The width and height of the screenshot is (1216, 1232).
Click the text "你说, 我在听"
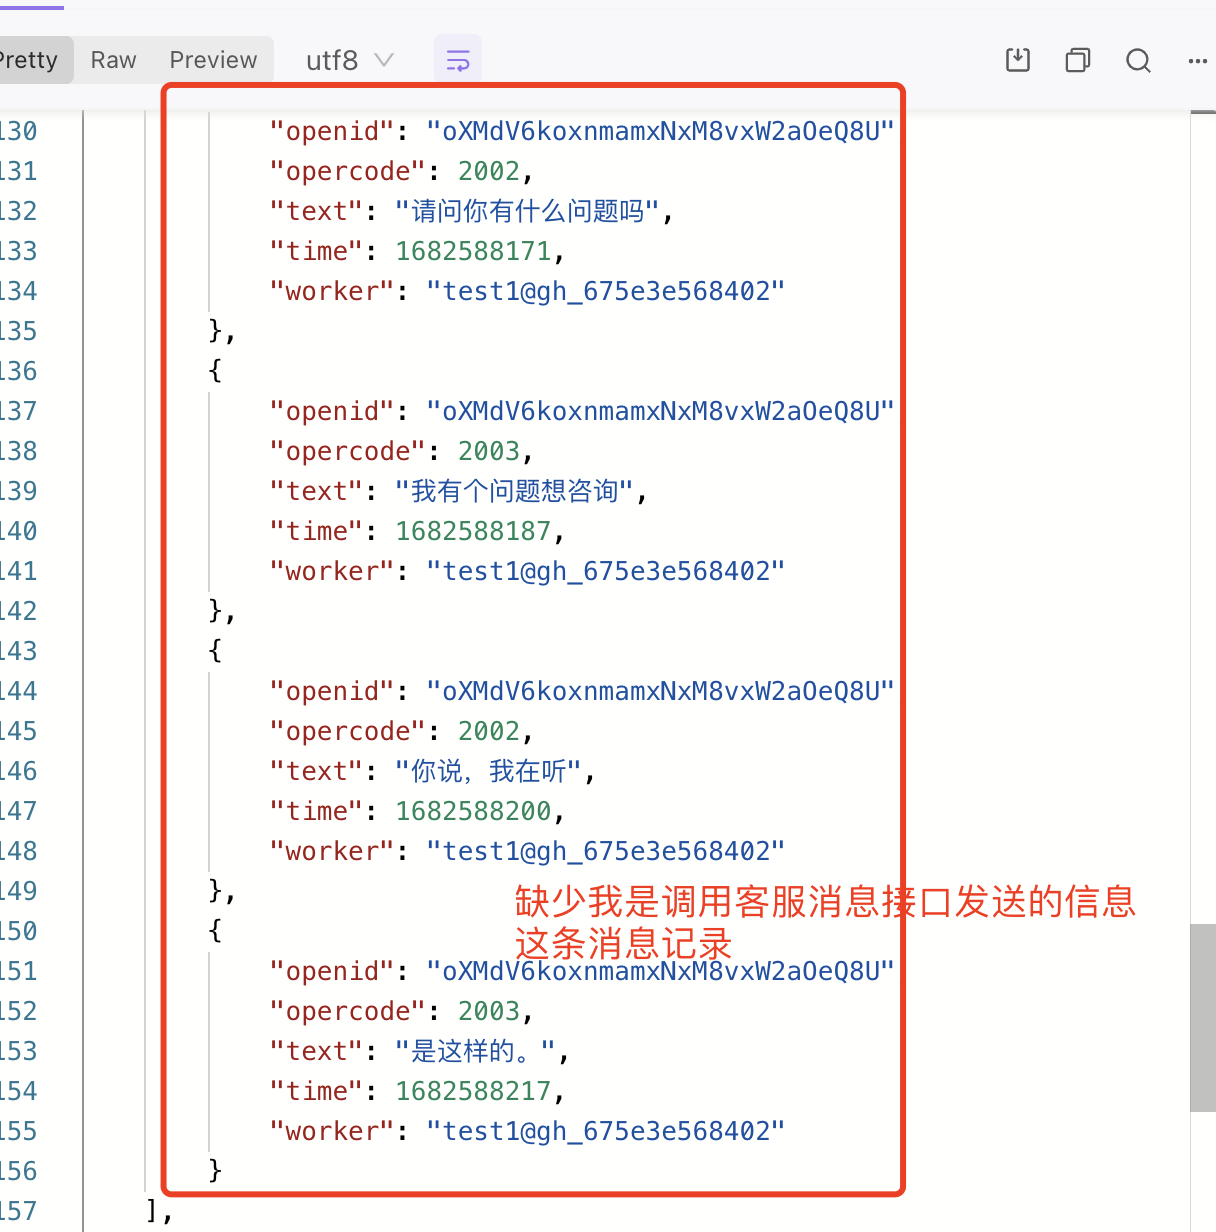(488, 771)
